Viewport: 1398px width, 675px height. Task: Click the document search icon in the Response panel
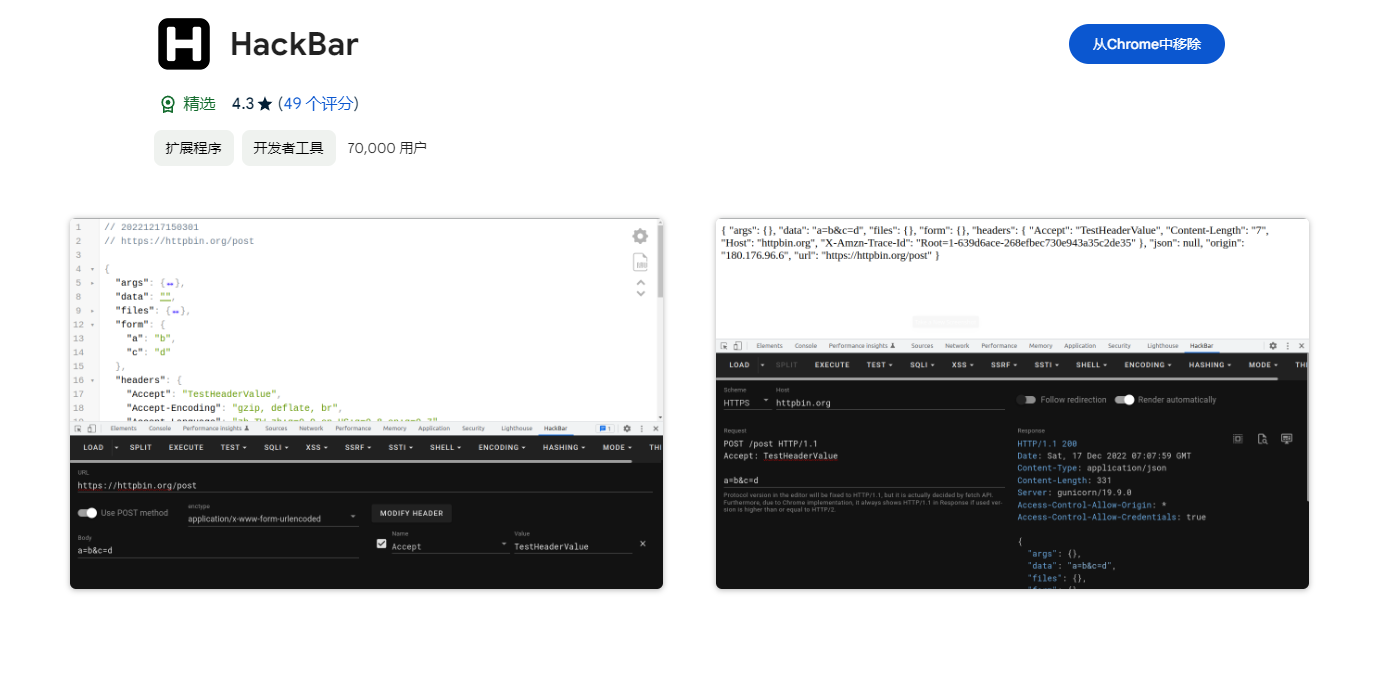pyautogui.click(x=1262, y=438)
